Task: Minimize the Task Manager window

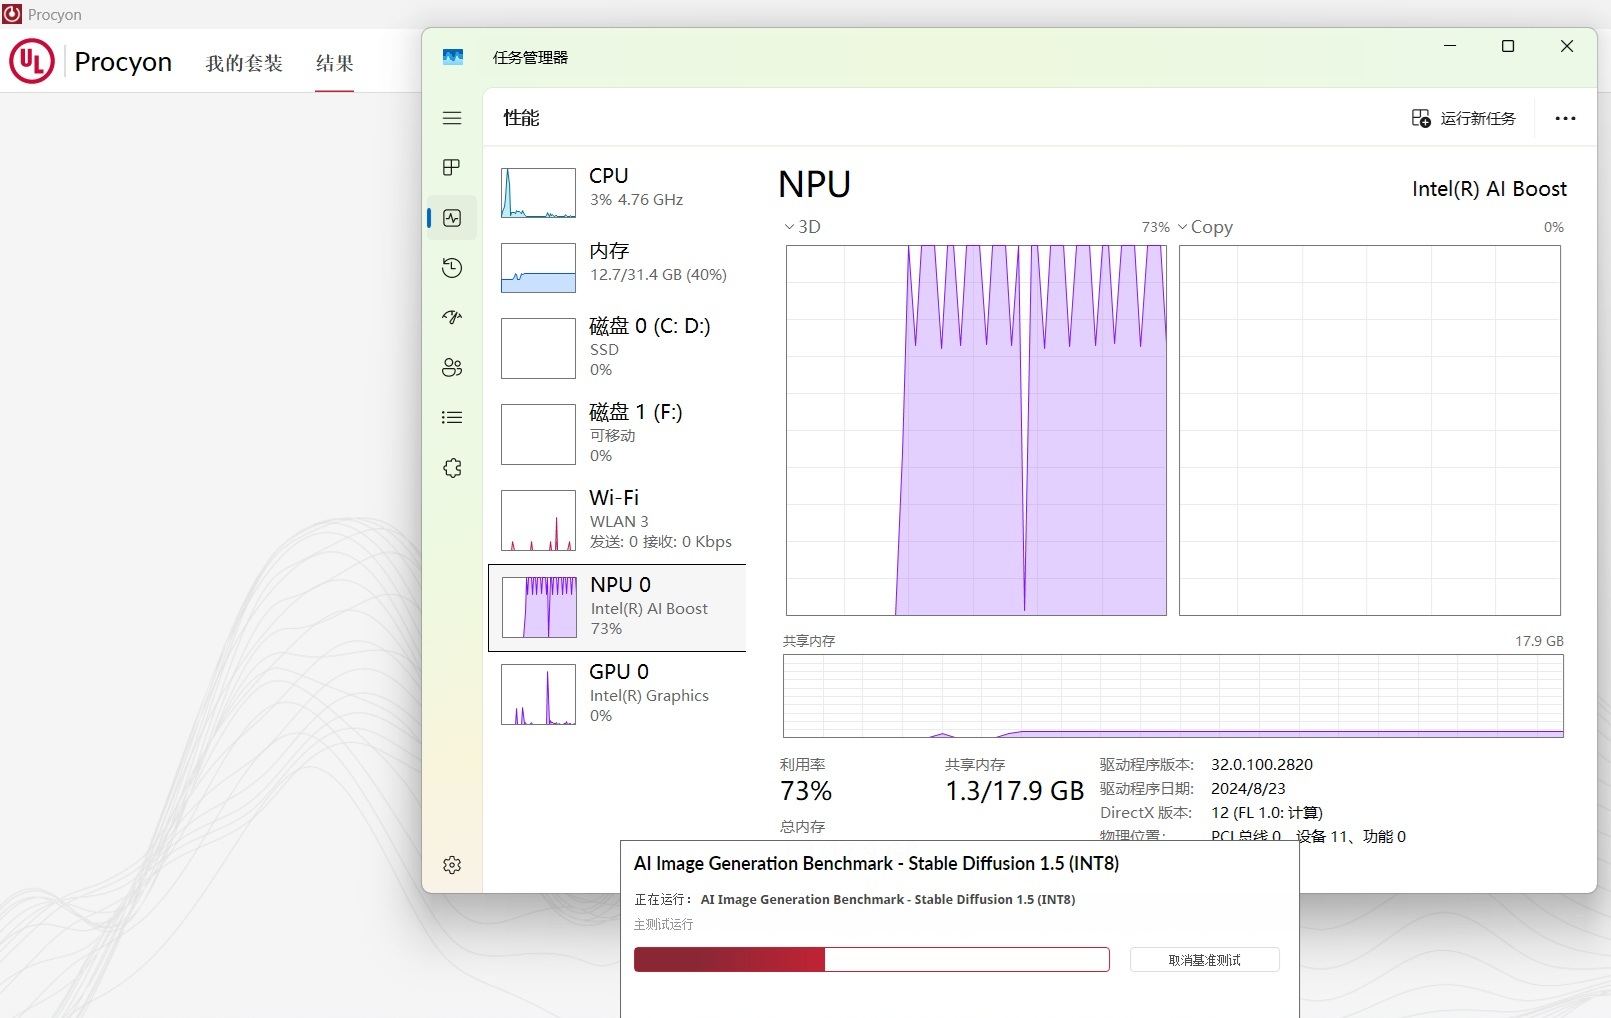Action: point(1449,46)
